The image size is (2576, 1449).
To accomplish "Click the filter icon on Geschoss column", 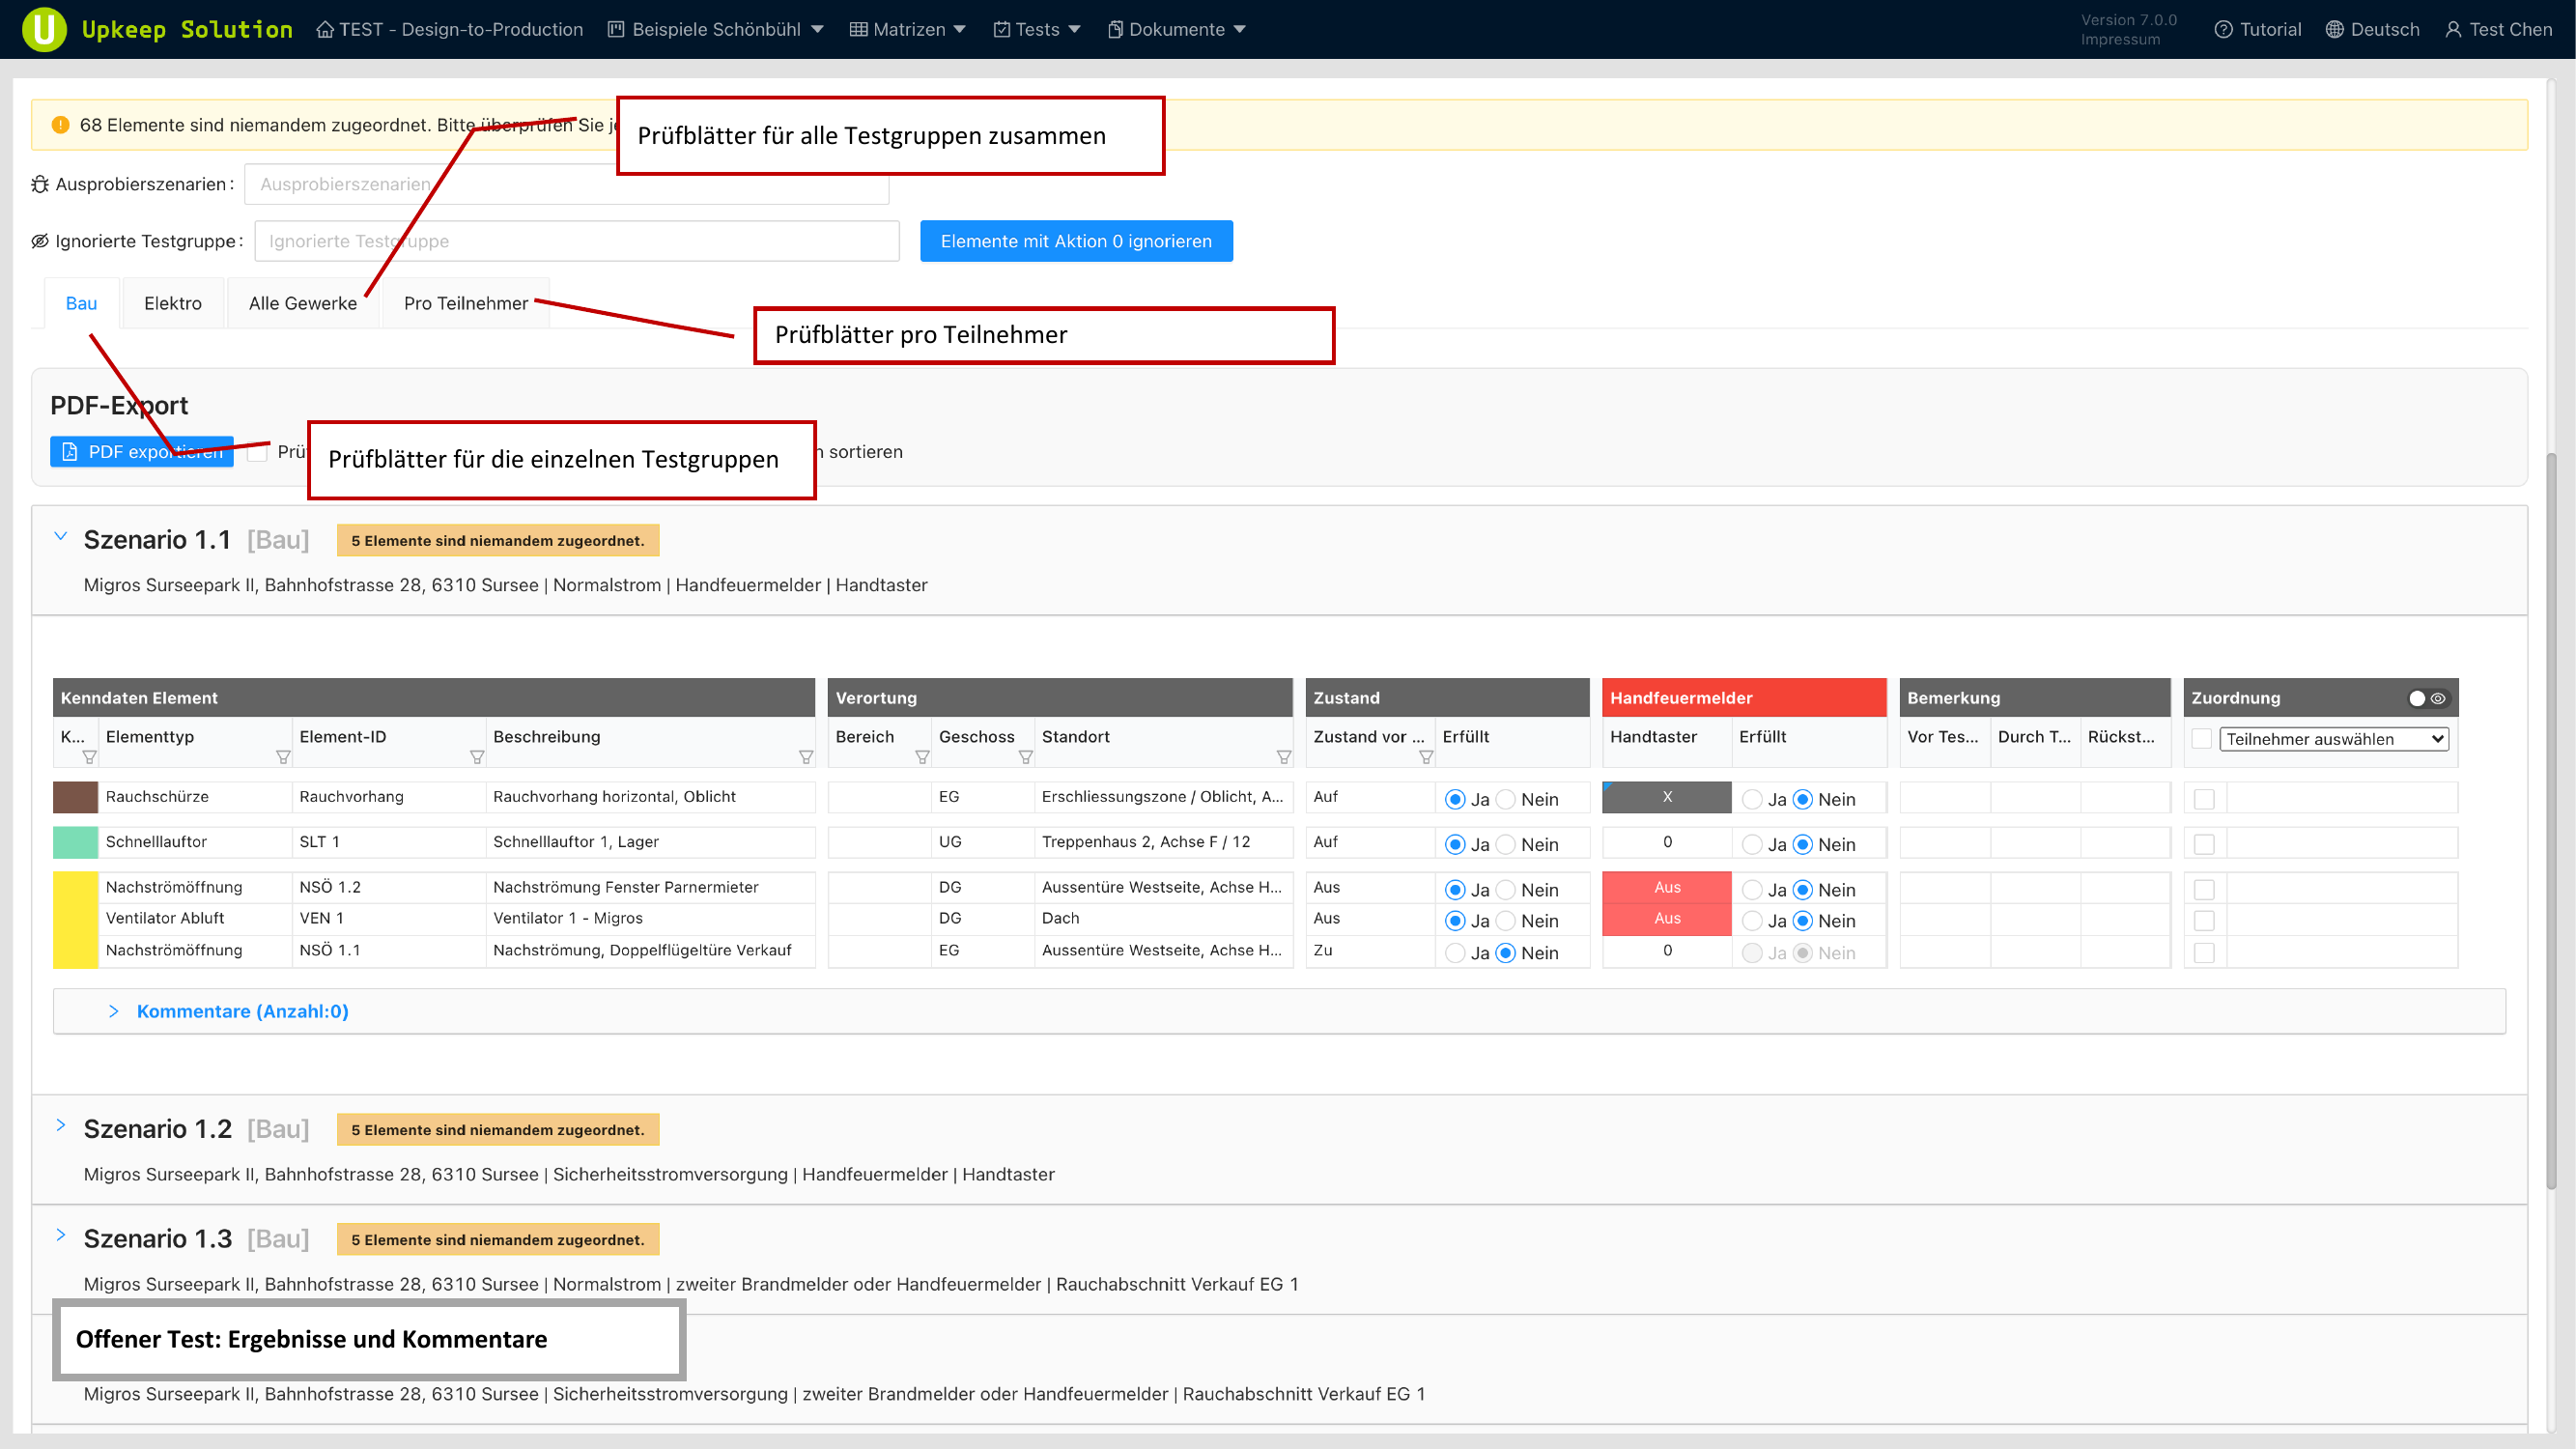I will (1025, 757).
